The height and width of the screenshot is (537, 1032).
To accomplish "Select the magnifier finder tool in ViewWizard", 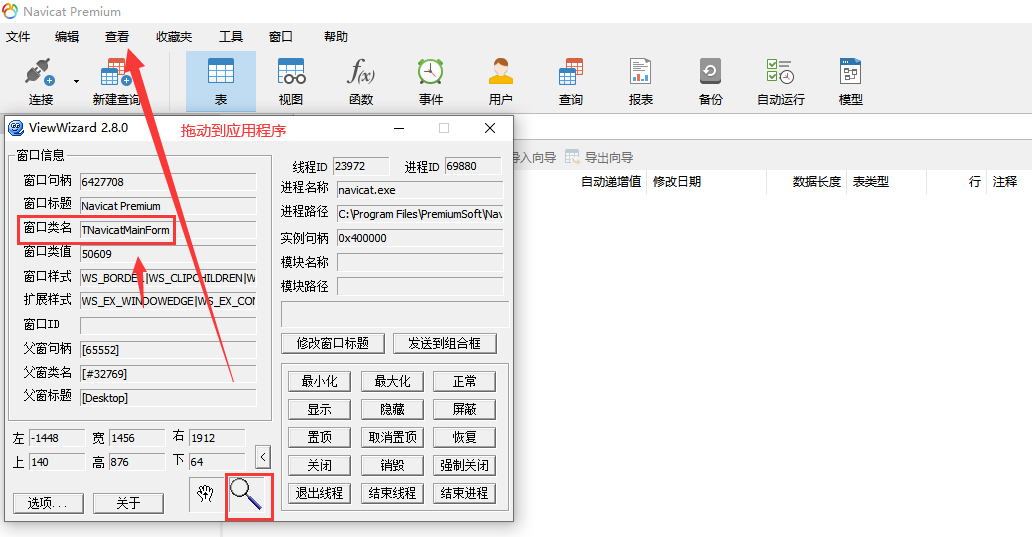I will tap(249, 496).
